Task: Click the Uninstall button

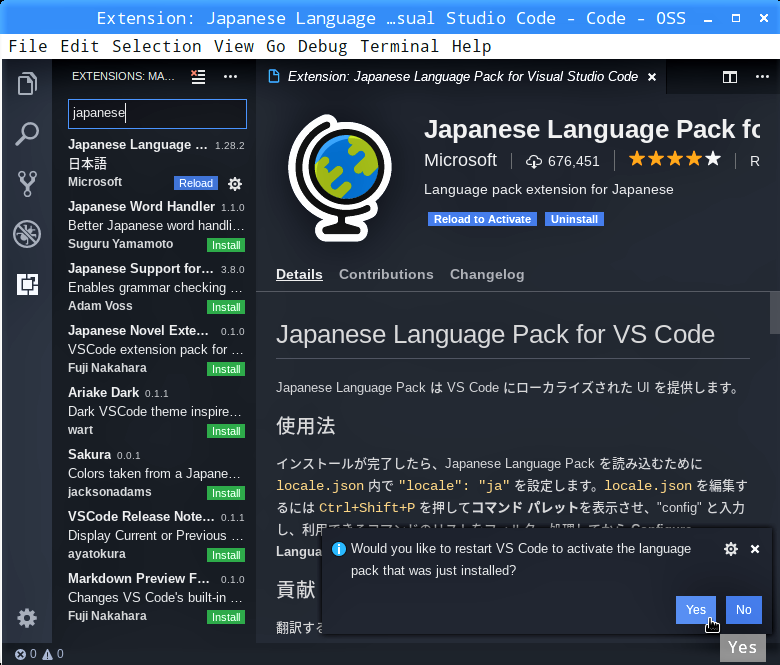Action: pyautogui.click(x=574, y=219)
